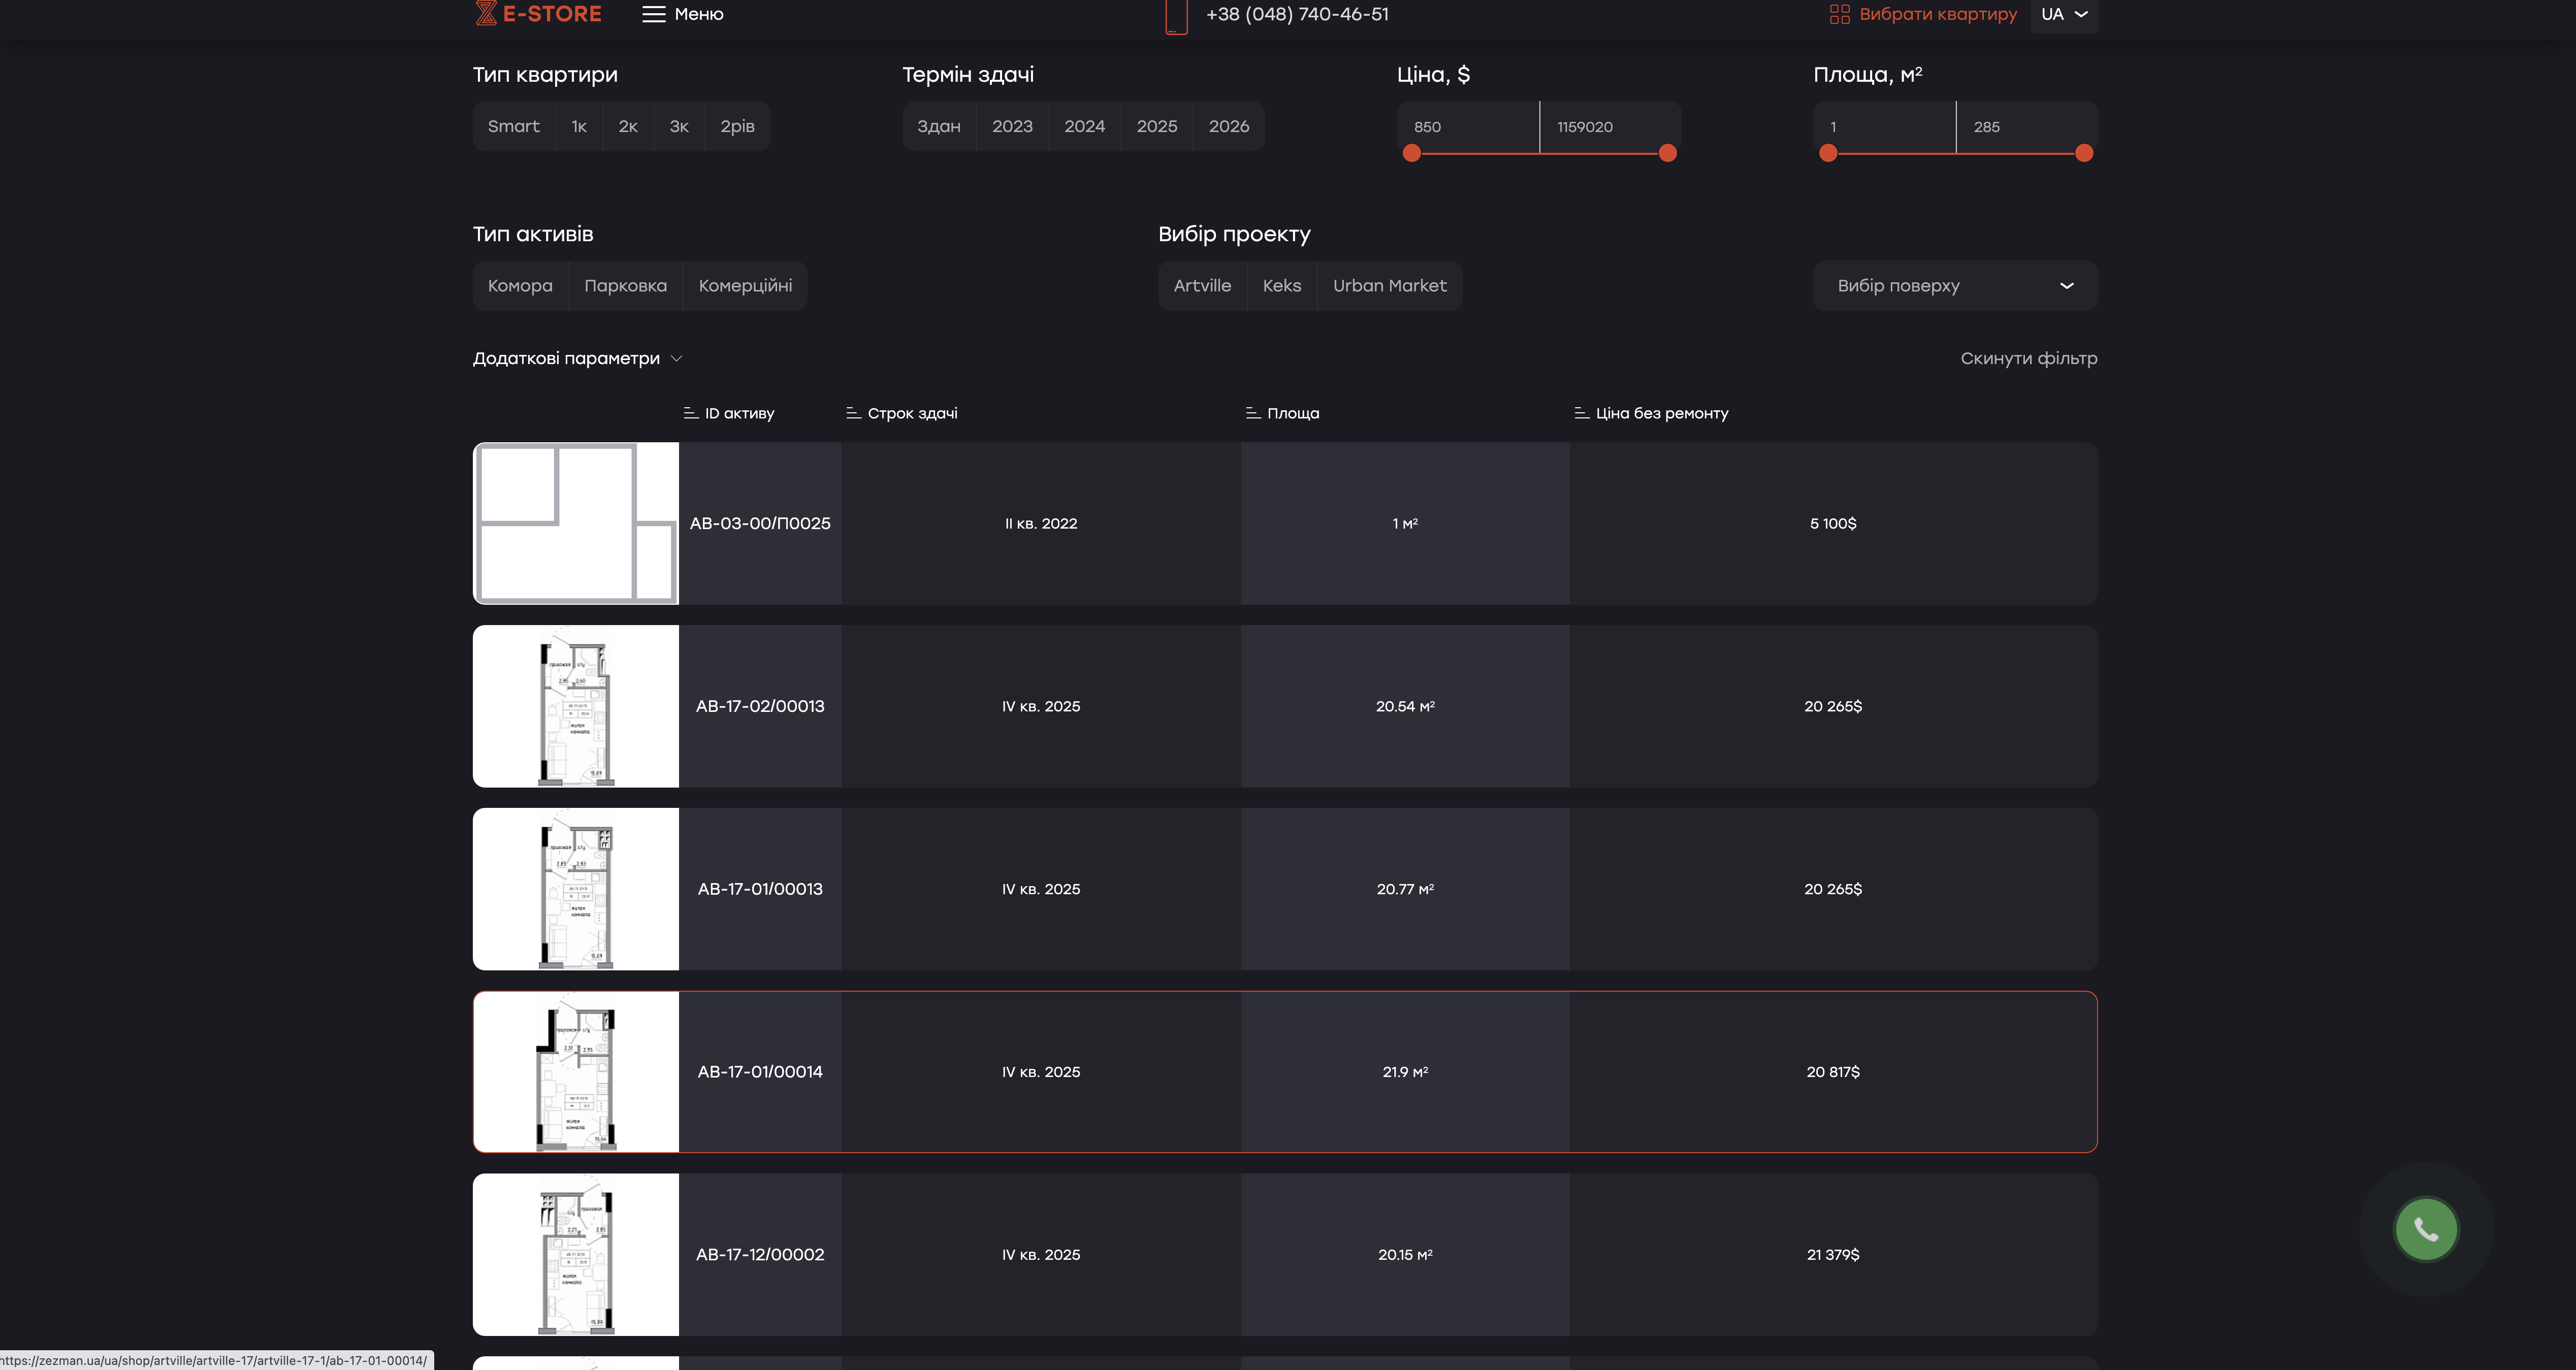Sort by ID активу column icon
The height and width of the screenshot is (1370, 2576).
click(x=690, y=413)
